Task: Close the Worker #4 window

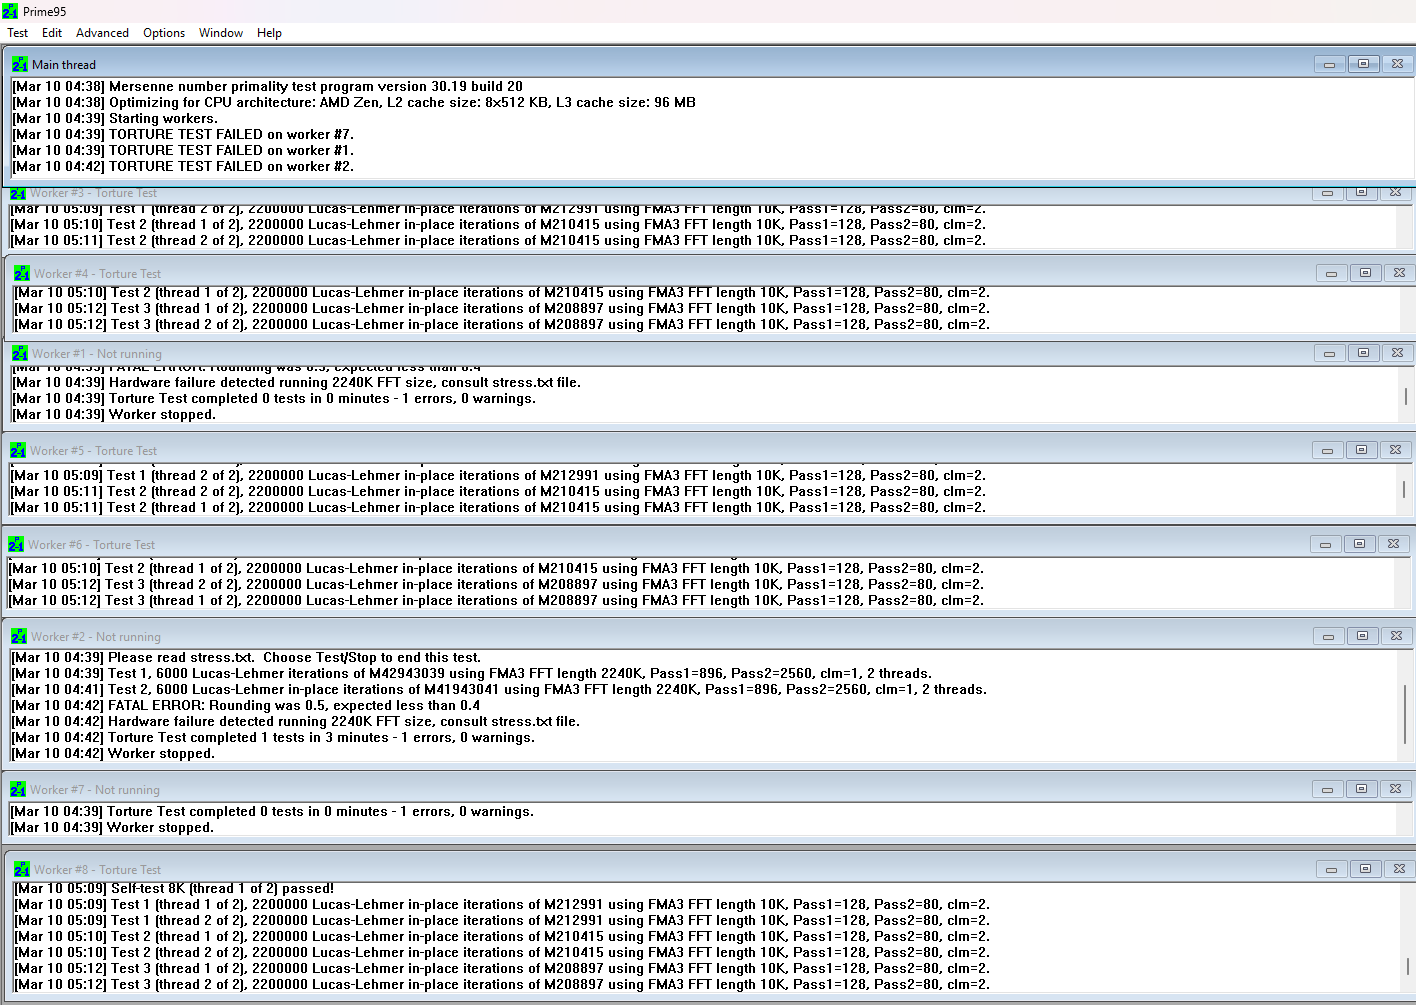Action: coord(1399,273)
